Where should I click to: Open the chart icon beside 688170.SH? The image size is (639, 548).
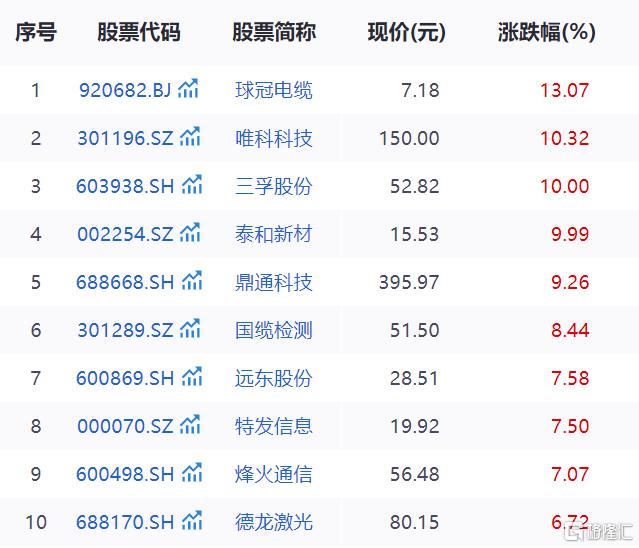coord(192,521)
